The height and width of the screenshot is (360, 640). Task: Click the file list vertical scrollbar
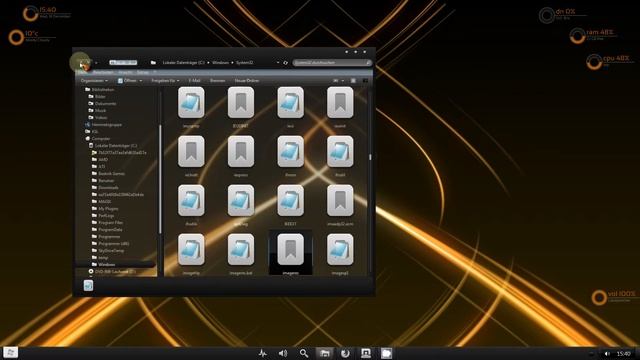370,157
